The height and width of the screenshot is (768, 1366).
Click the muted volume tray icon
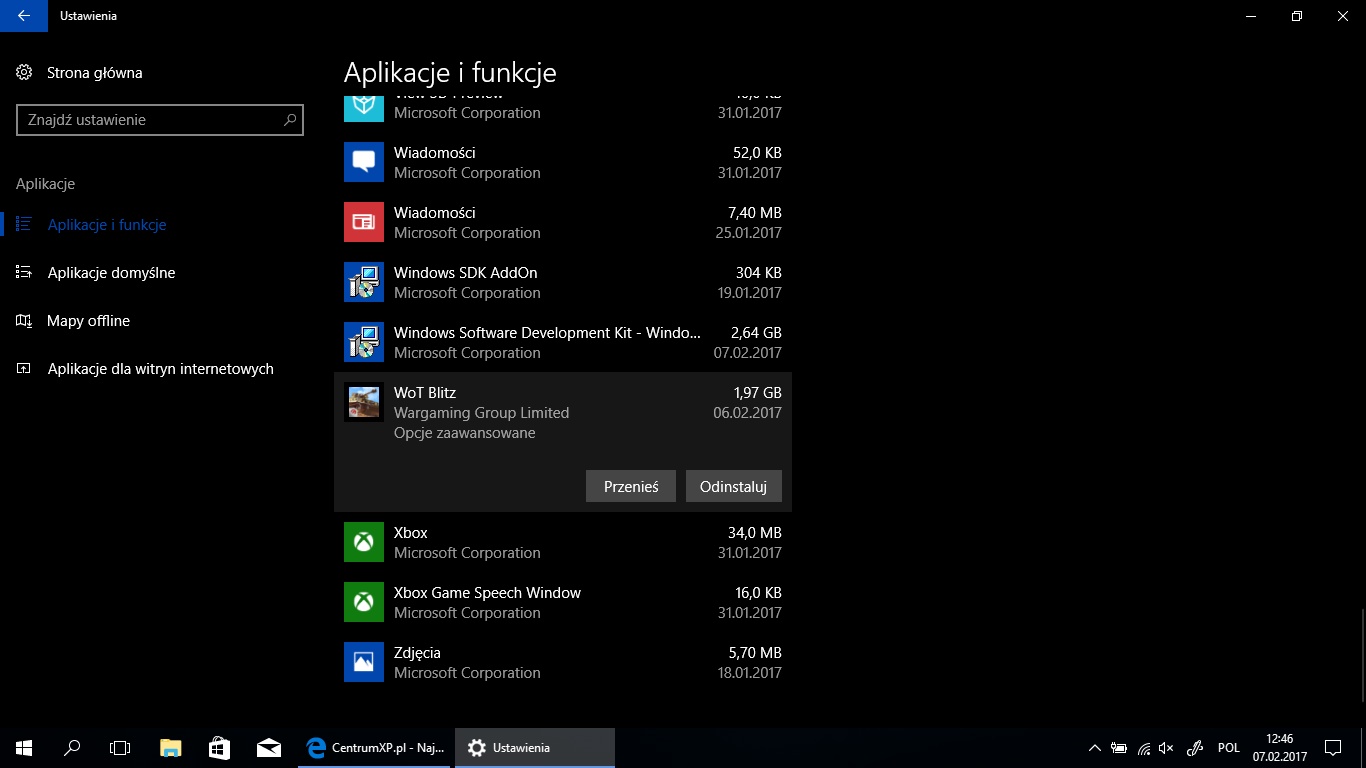coord(1167,748)
